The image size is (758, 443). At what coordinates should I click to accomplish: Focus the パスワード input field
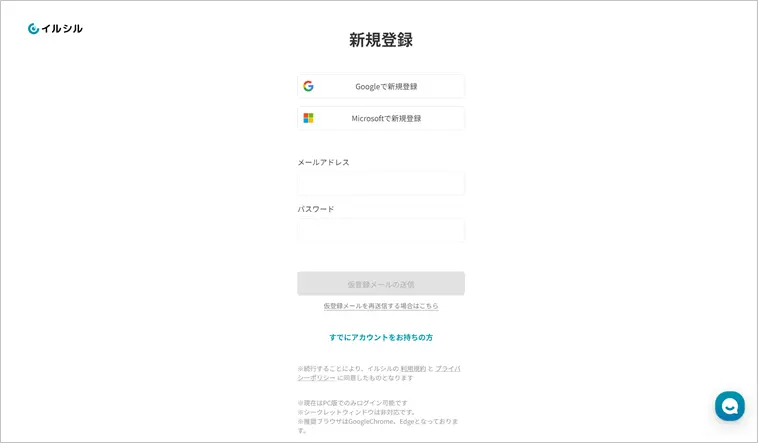point(381,230)
